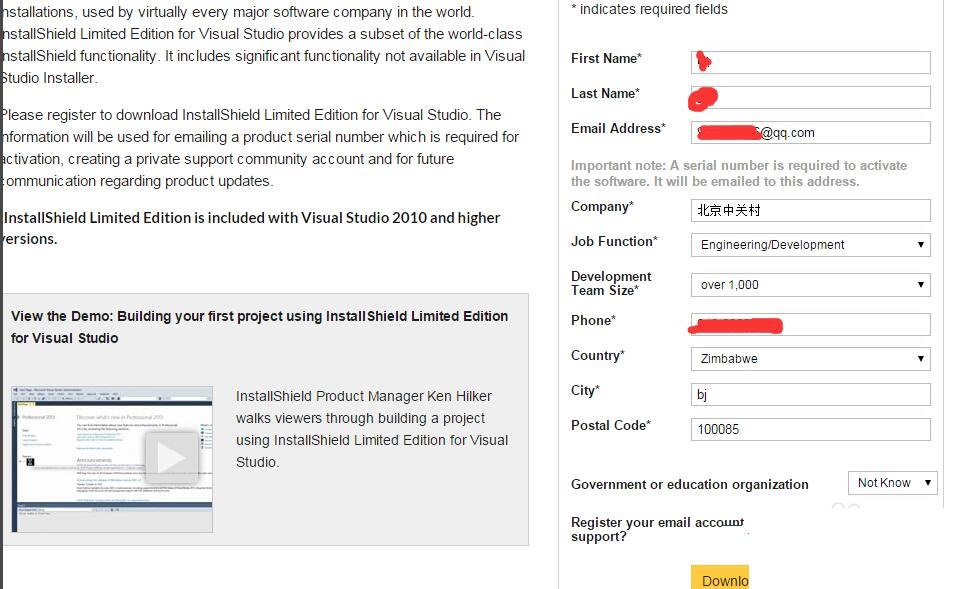Open the Job Function dropdown

coord(810,245)
